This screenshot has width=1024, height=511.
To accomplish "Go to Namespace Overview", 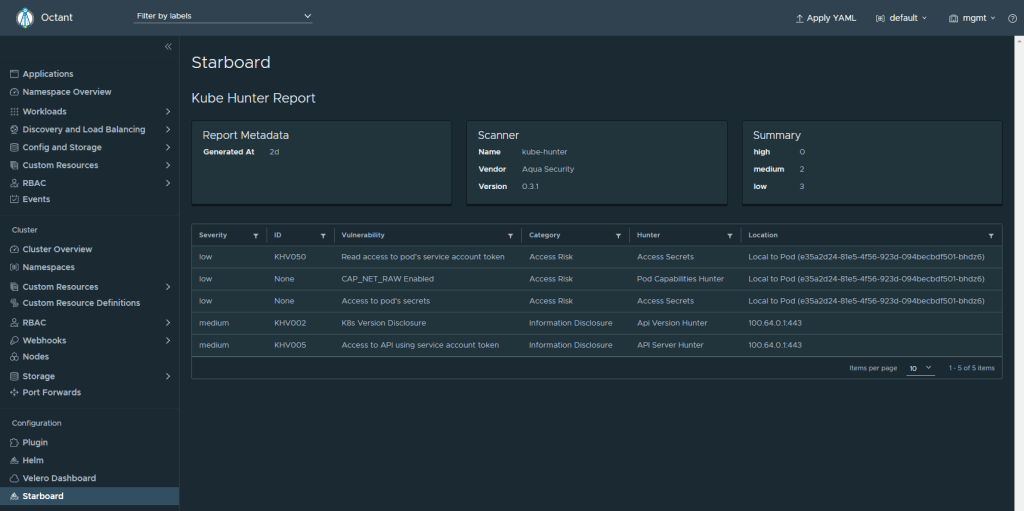I will (x=67, y=92).
